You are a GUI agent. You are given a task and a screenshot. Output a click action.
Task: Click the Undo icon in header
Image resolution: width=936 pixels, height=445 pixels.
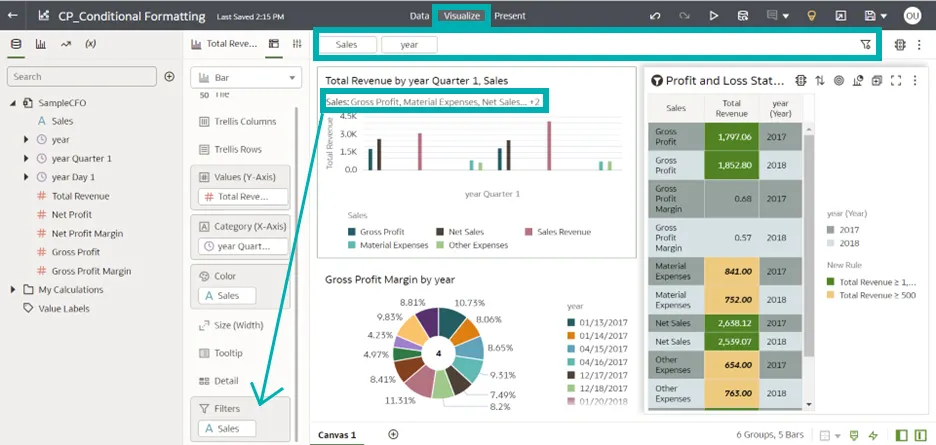click(655, 16)
